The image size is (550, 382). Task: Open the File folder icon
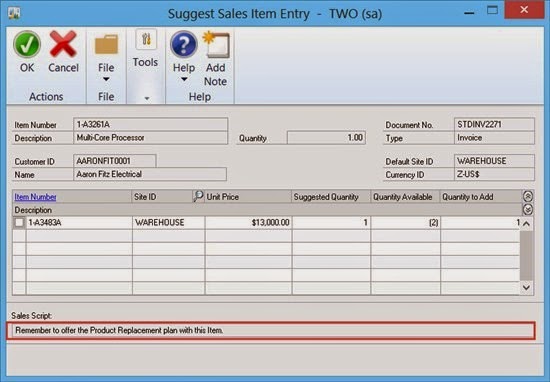tap(106, 44)
